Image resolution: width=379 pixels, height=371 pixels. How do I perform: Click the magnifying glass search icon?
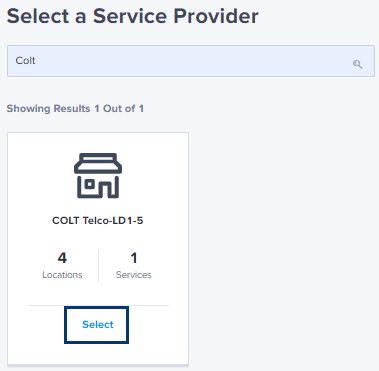pyautogui.click(x=357, y=64)
